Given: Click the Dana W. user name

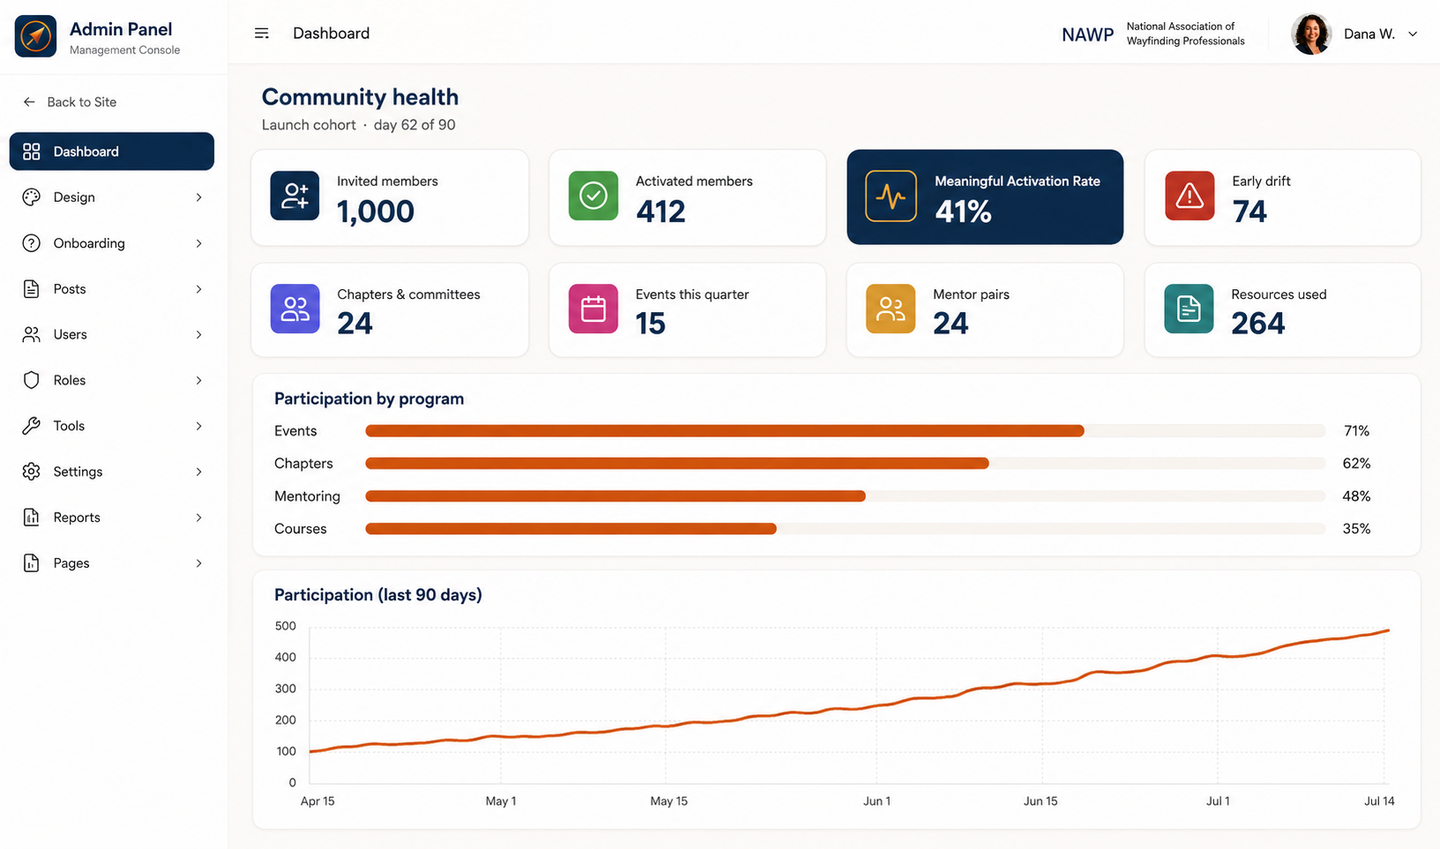Looking at the screenshot, I should tap(1369, 34).
